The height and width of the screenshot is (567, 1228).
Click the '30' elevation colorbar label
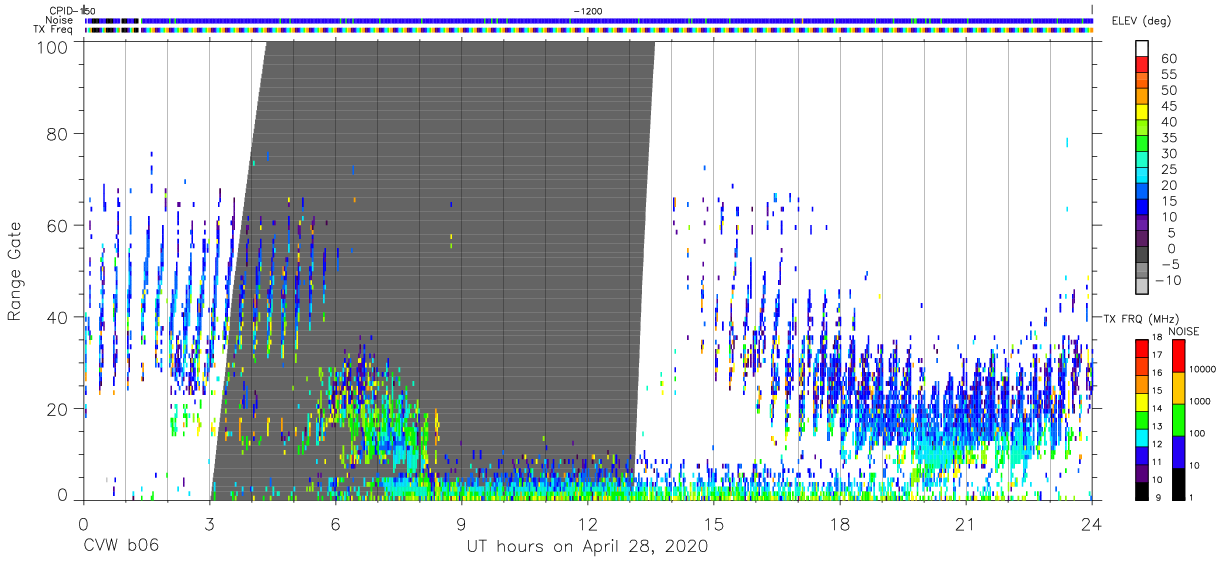coord(1168,153)
